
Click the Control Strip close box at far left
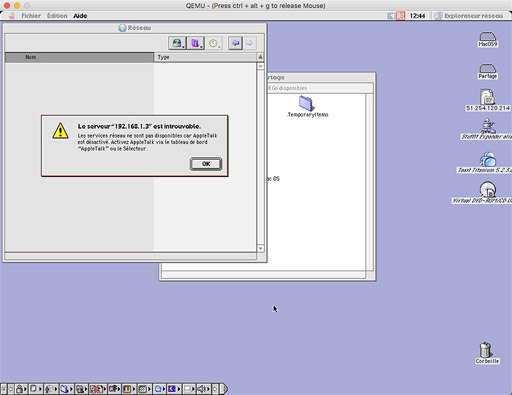click(x=4, y=389)
